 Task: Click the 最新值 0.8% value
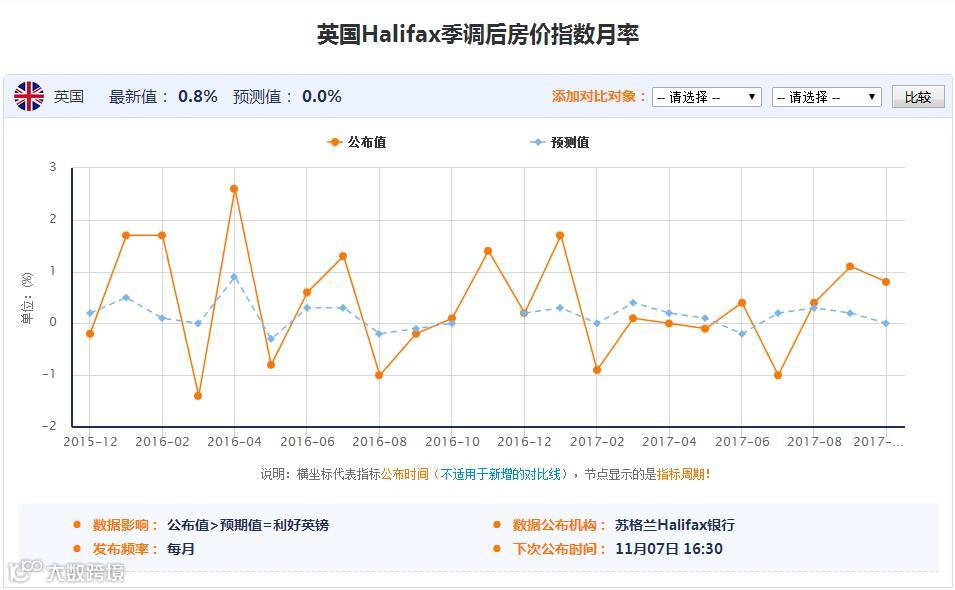[x=198, y=96]
